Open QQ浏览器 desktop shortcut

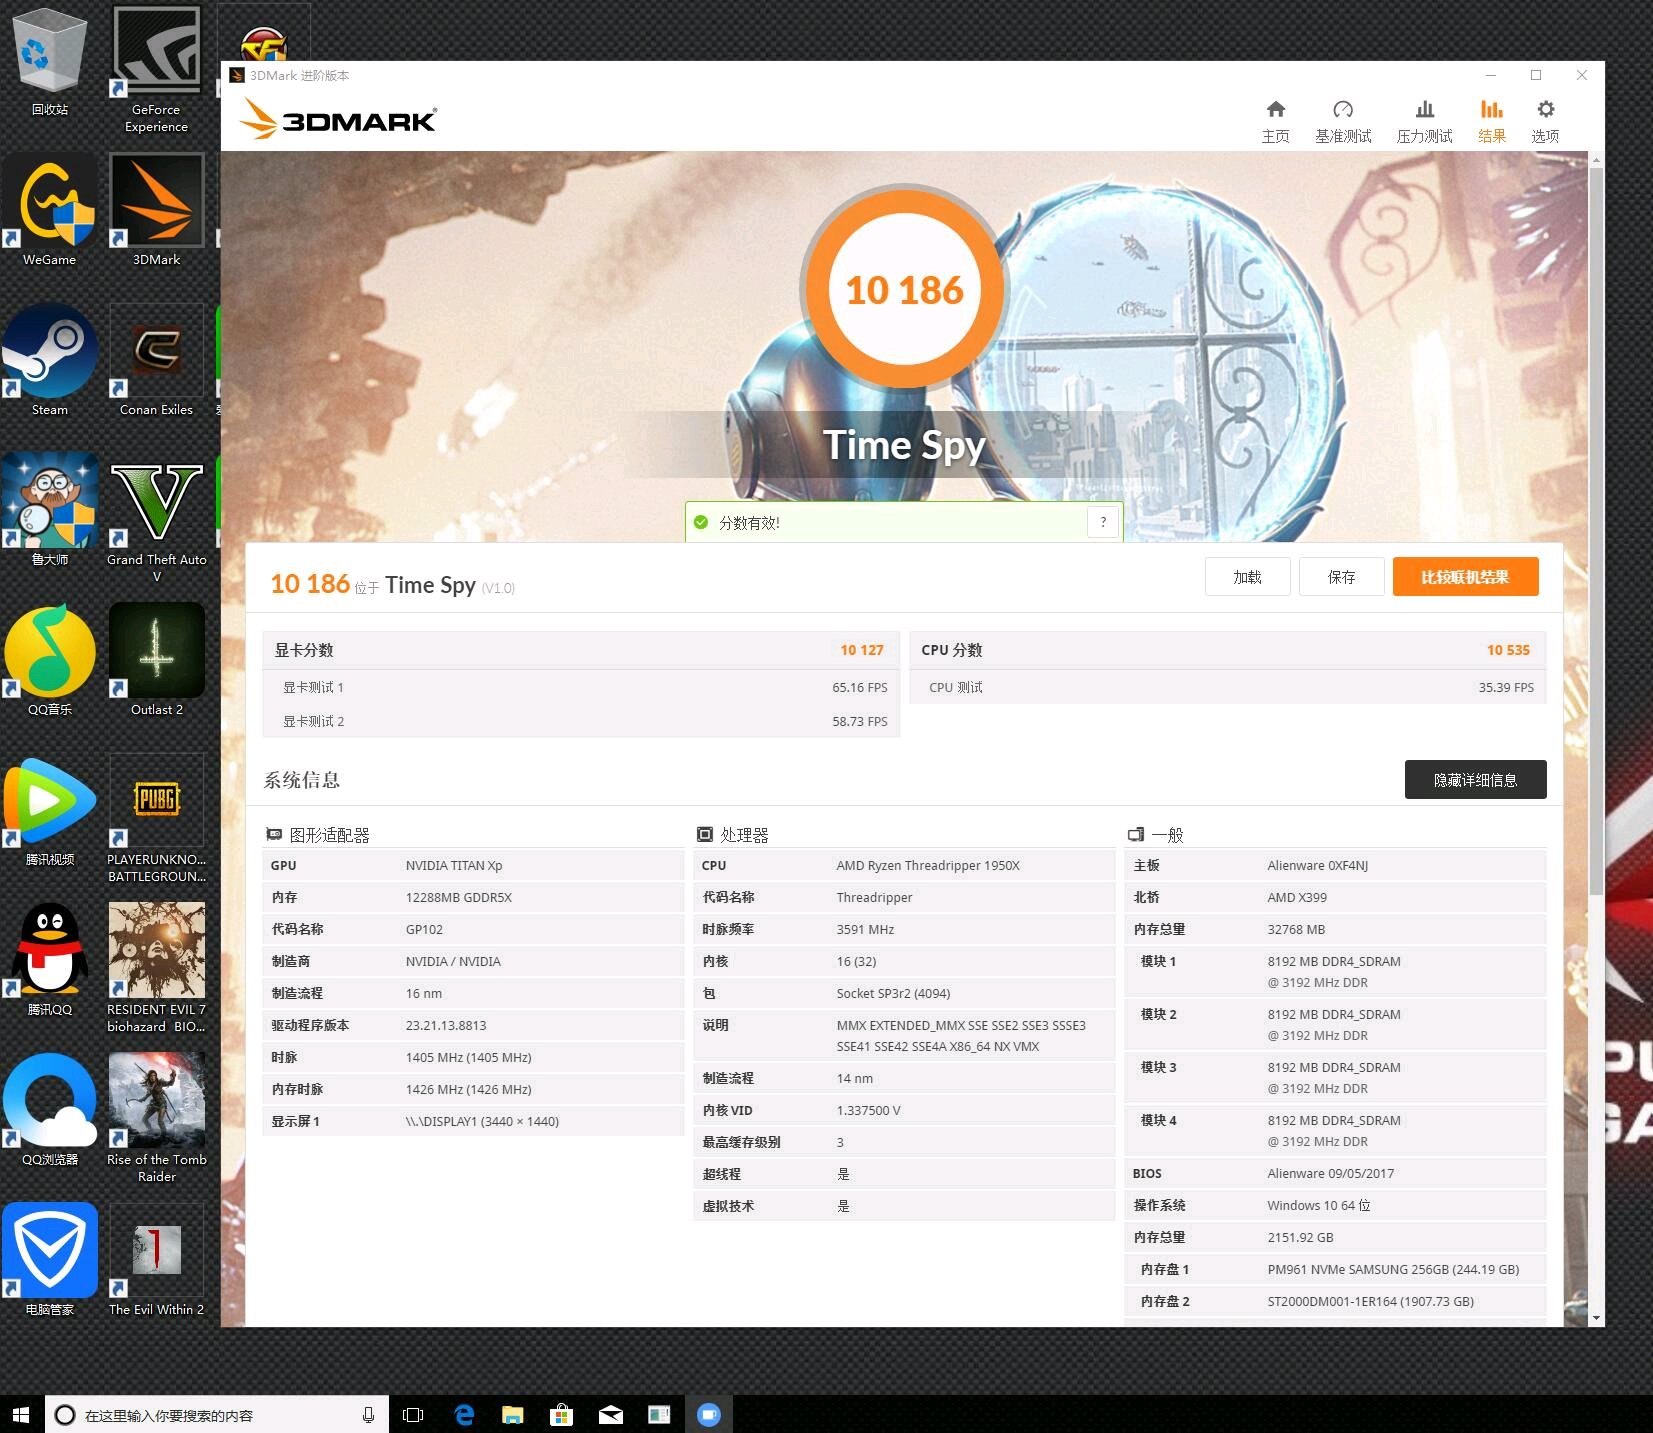50,1111
